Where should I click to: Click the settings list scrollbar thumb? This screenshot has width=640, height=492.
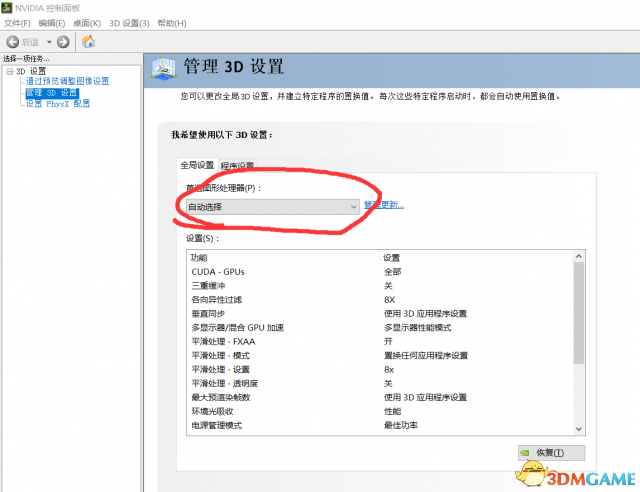[578, 313]
